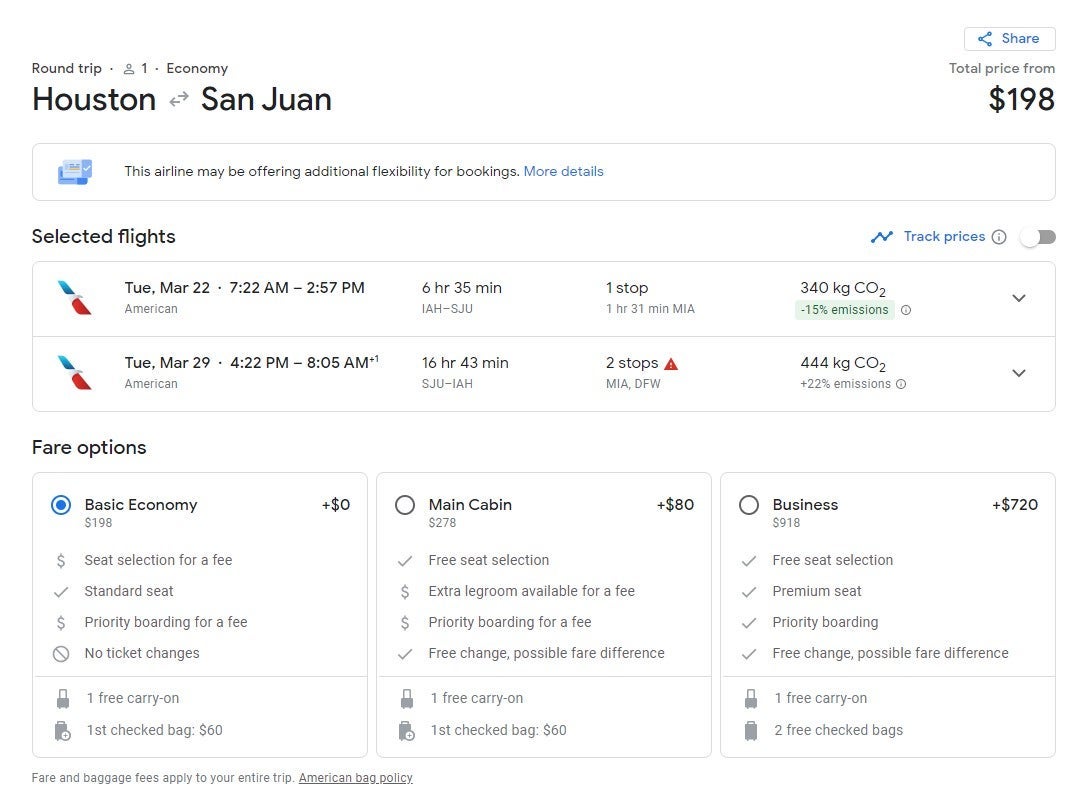The image size is (1078, 795).
Task: Click the red warning icon next to 2 stops
Action: (x=671, y=364)
